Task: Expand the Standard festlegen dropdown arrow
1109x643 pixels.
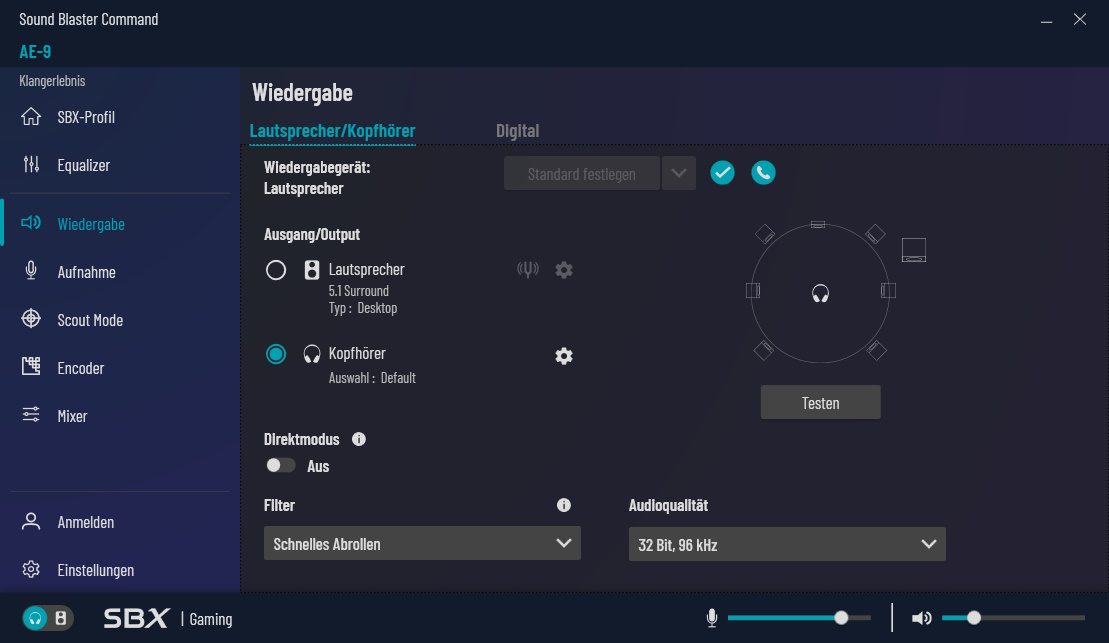Action: [679, 173]
